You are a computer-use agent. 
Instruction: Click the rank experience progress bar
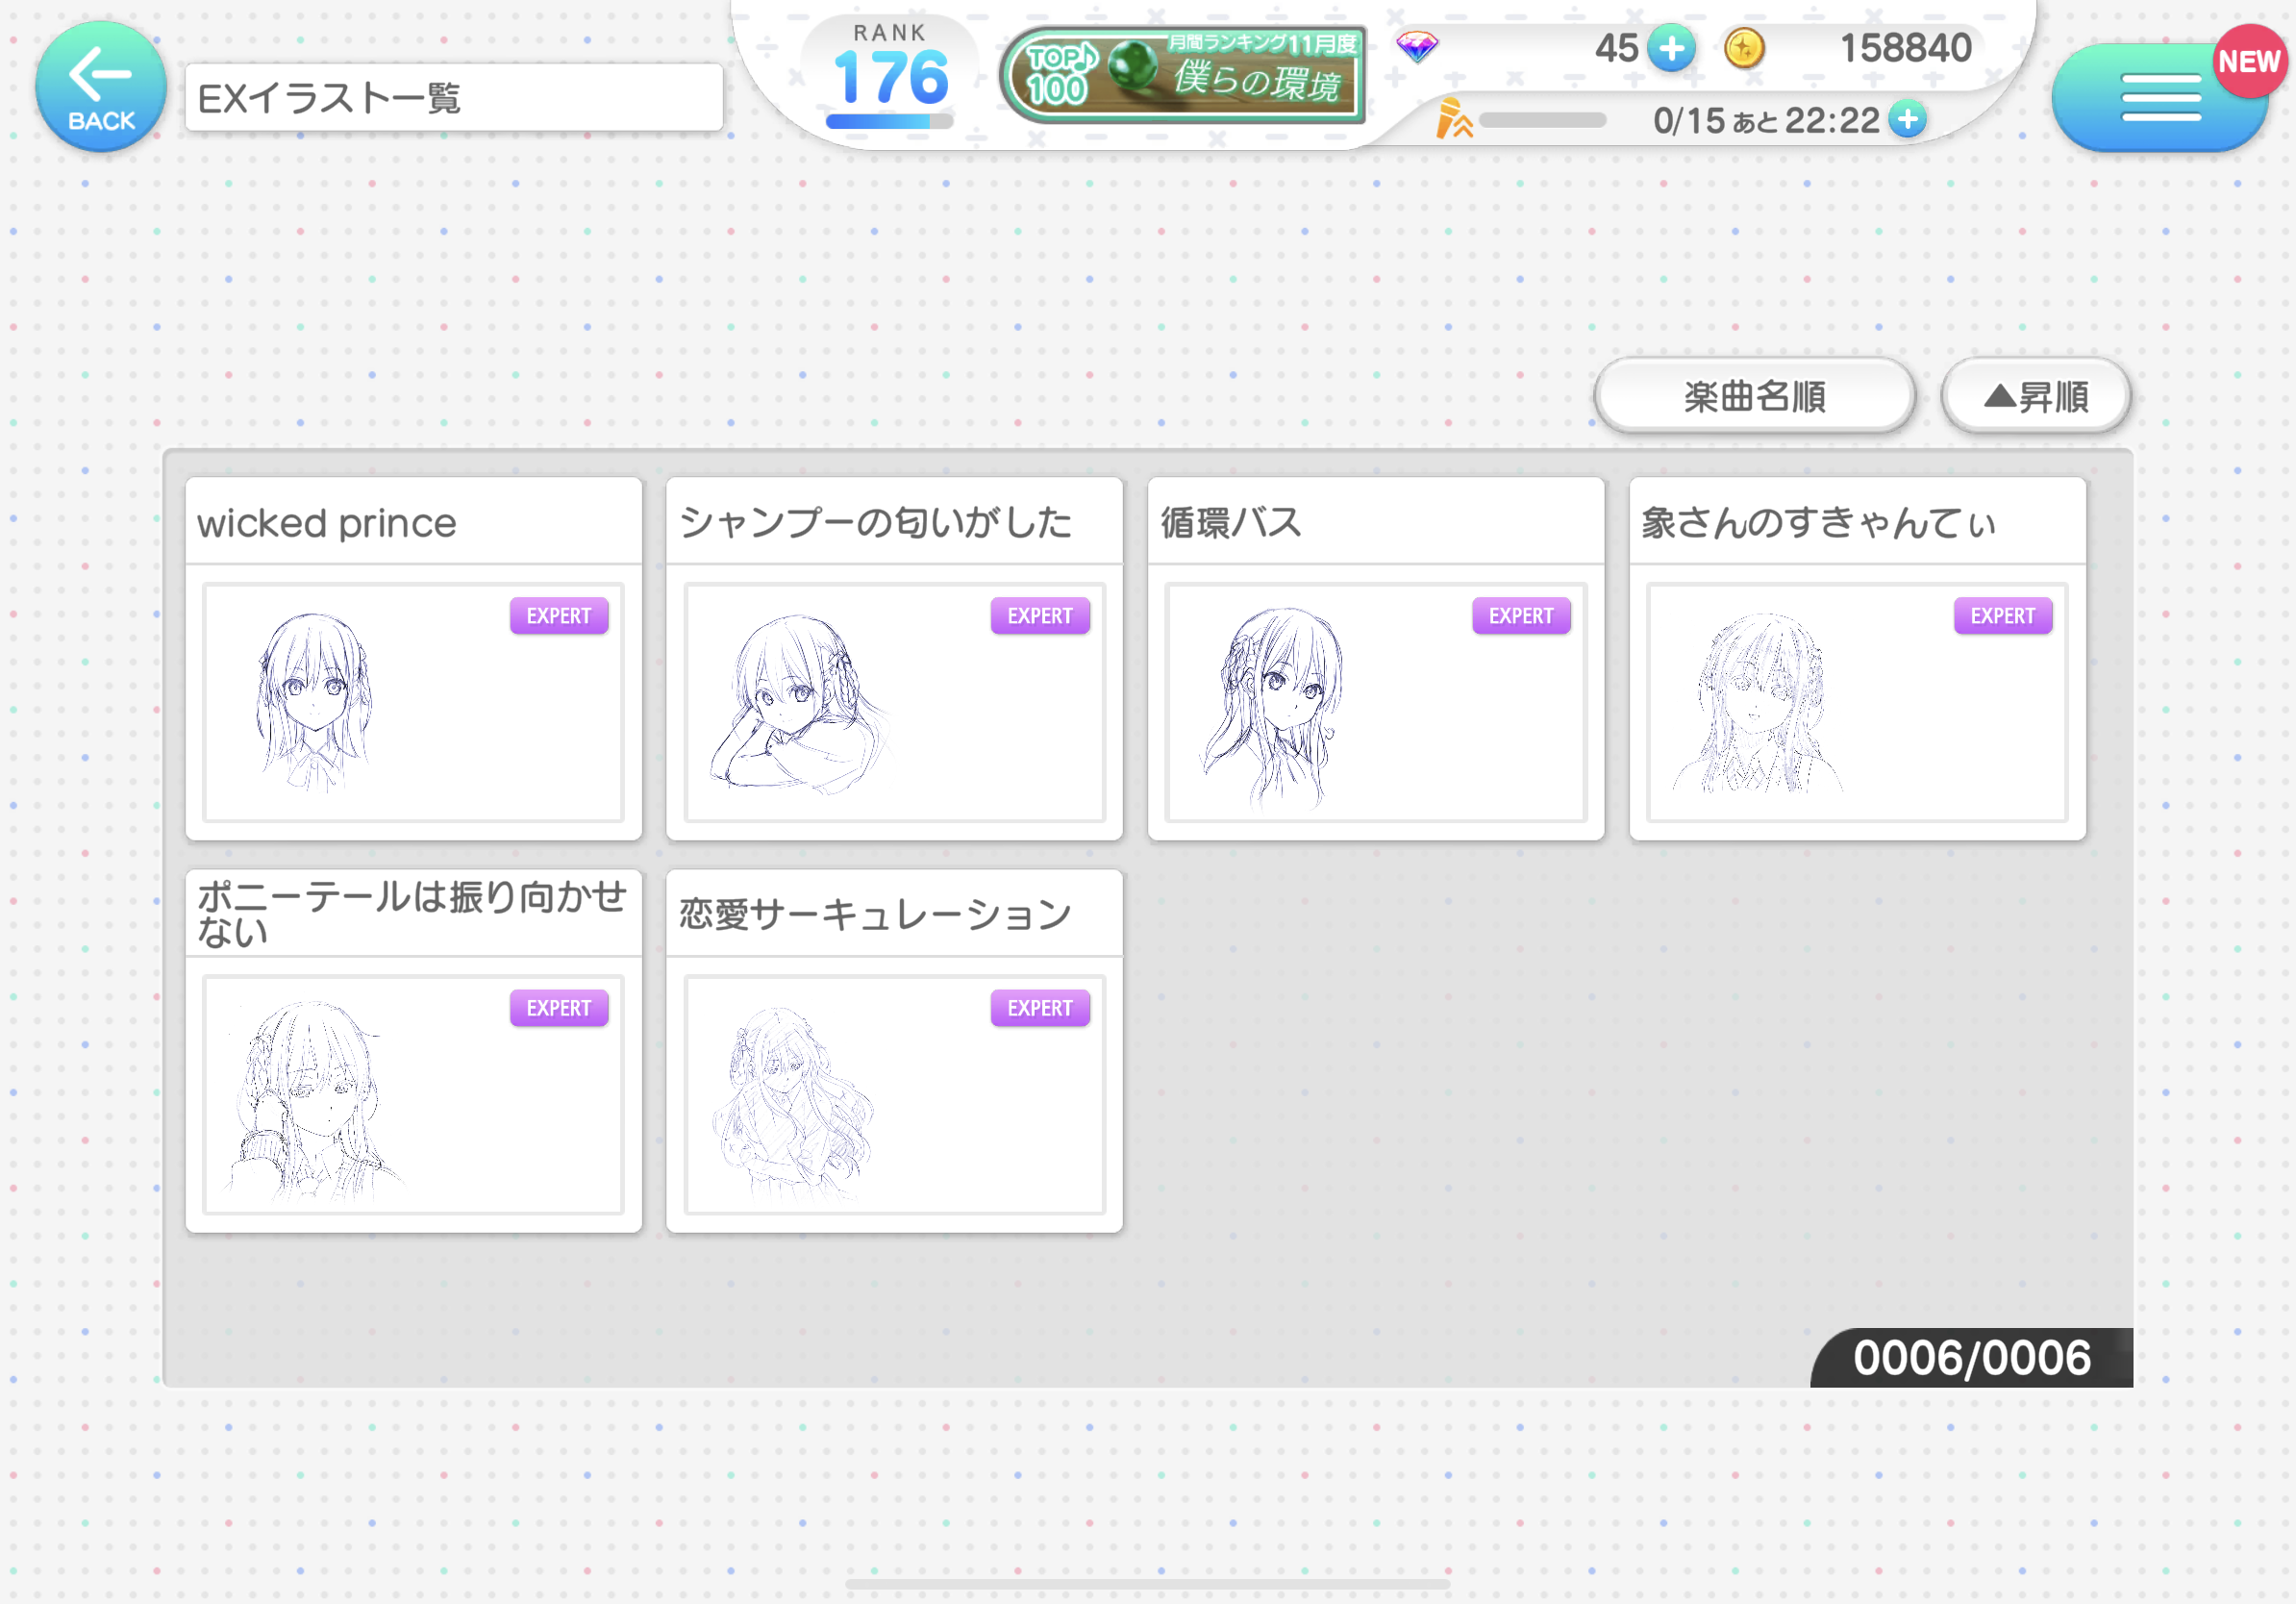click(889, 121)
